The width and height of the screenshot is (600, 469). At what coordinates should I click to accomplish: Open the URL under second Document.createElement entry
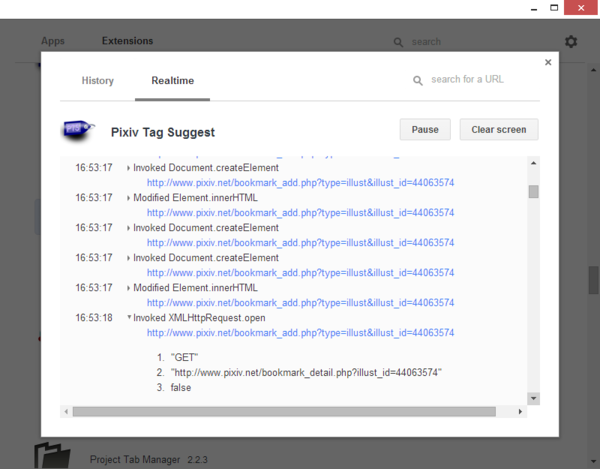click(300, 243)
